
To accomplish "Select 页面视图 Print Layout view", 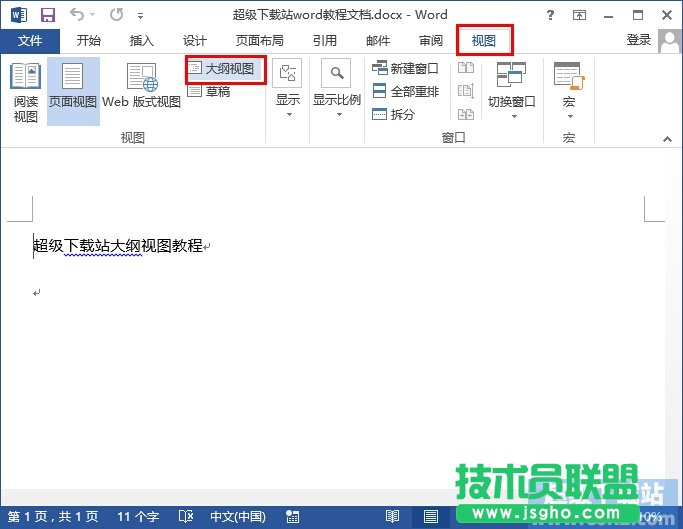I will click(x=73, y=92).
